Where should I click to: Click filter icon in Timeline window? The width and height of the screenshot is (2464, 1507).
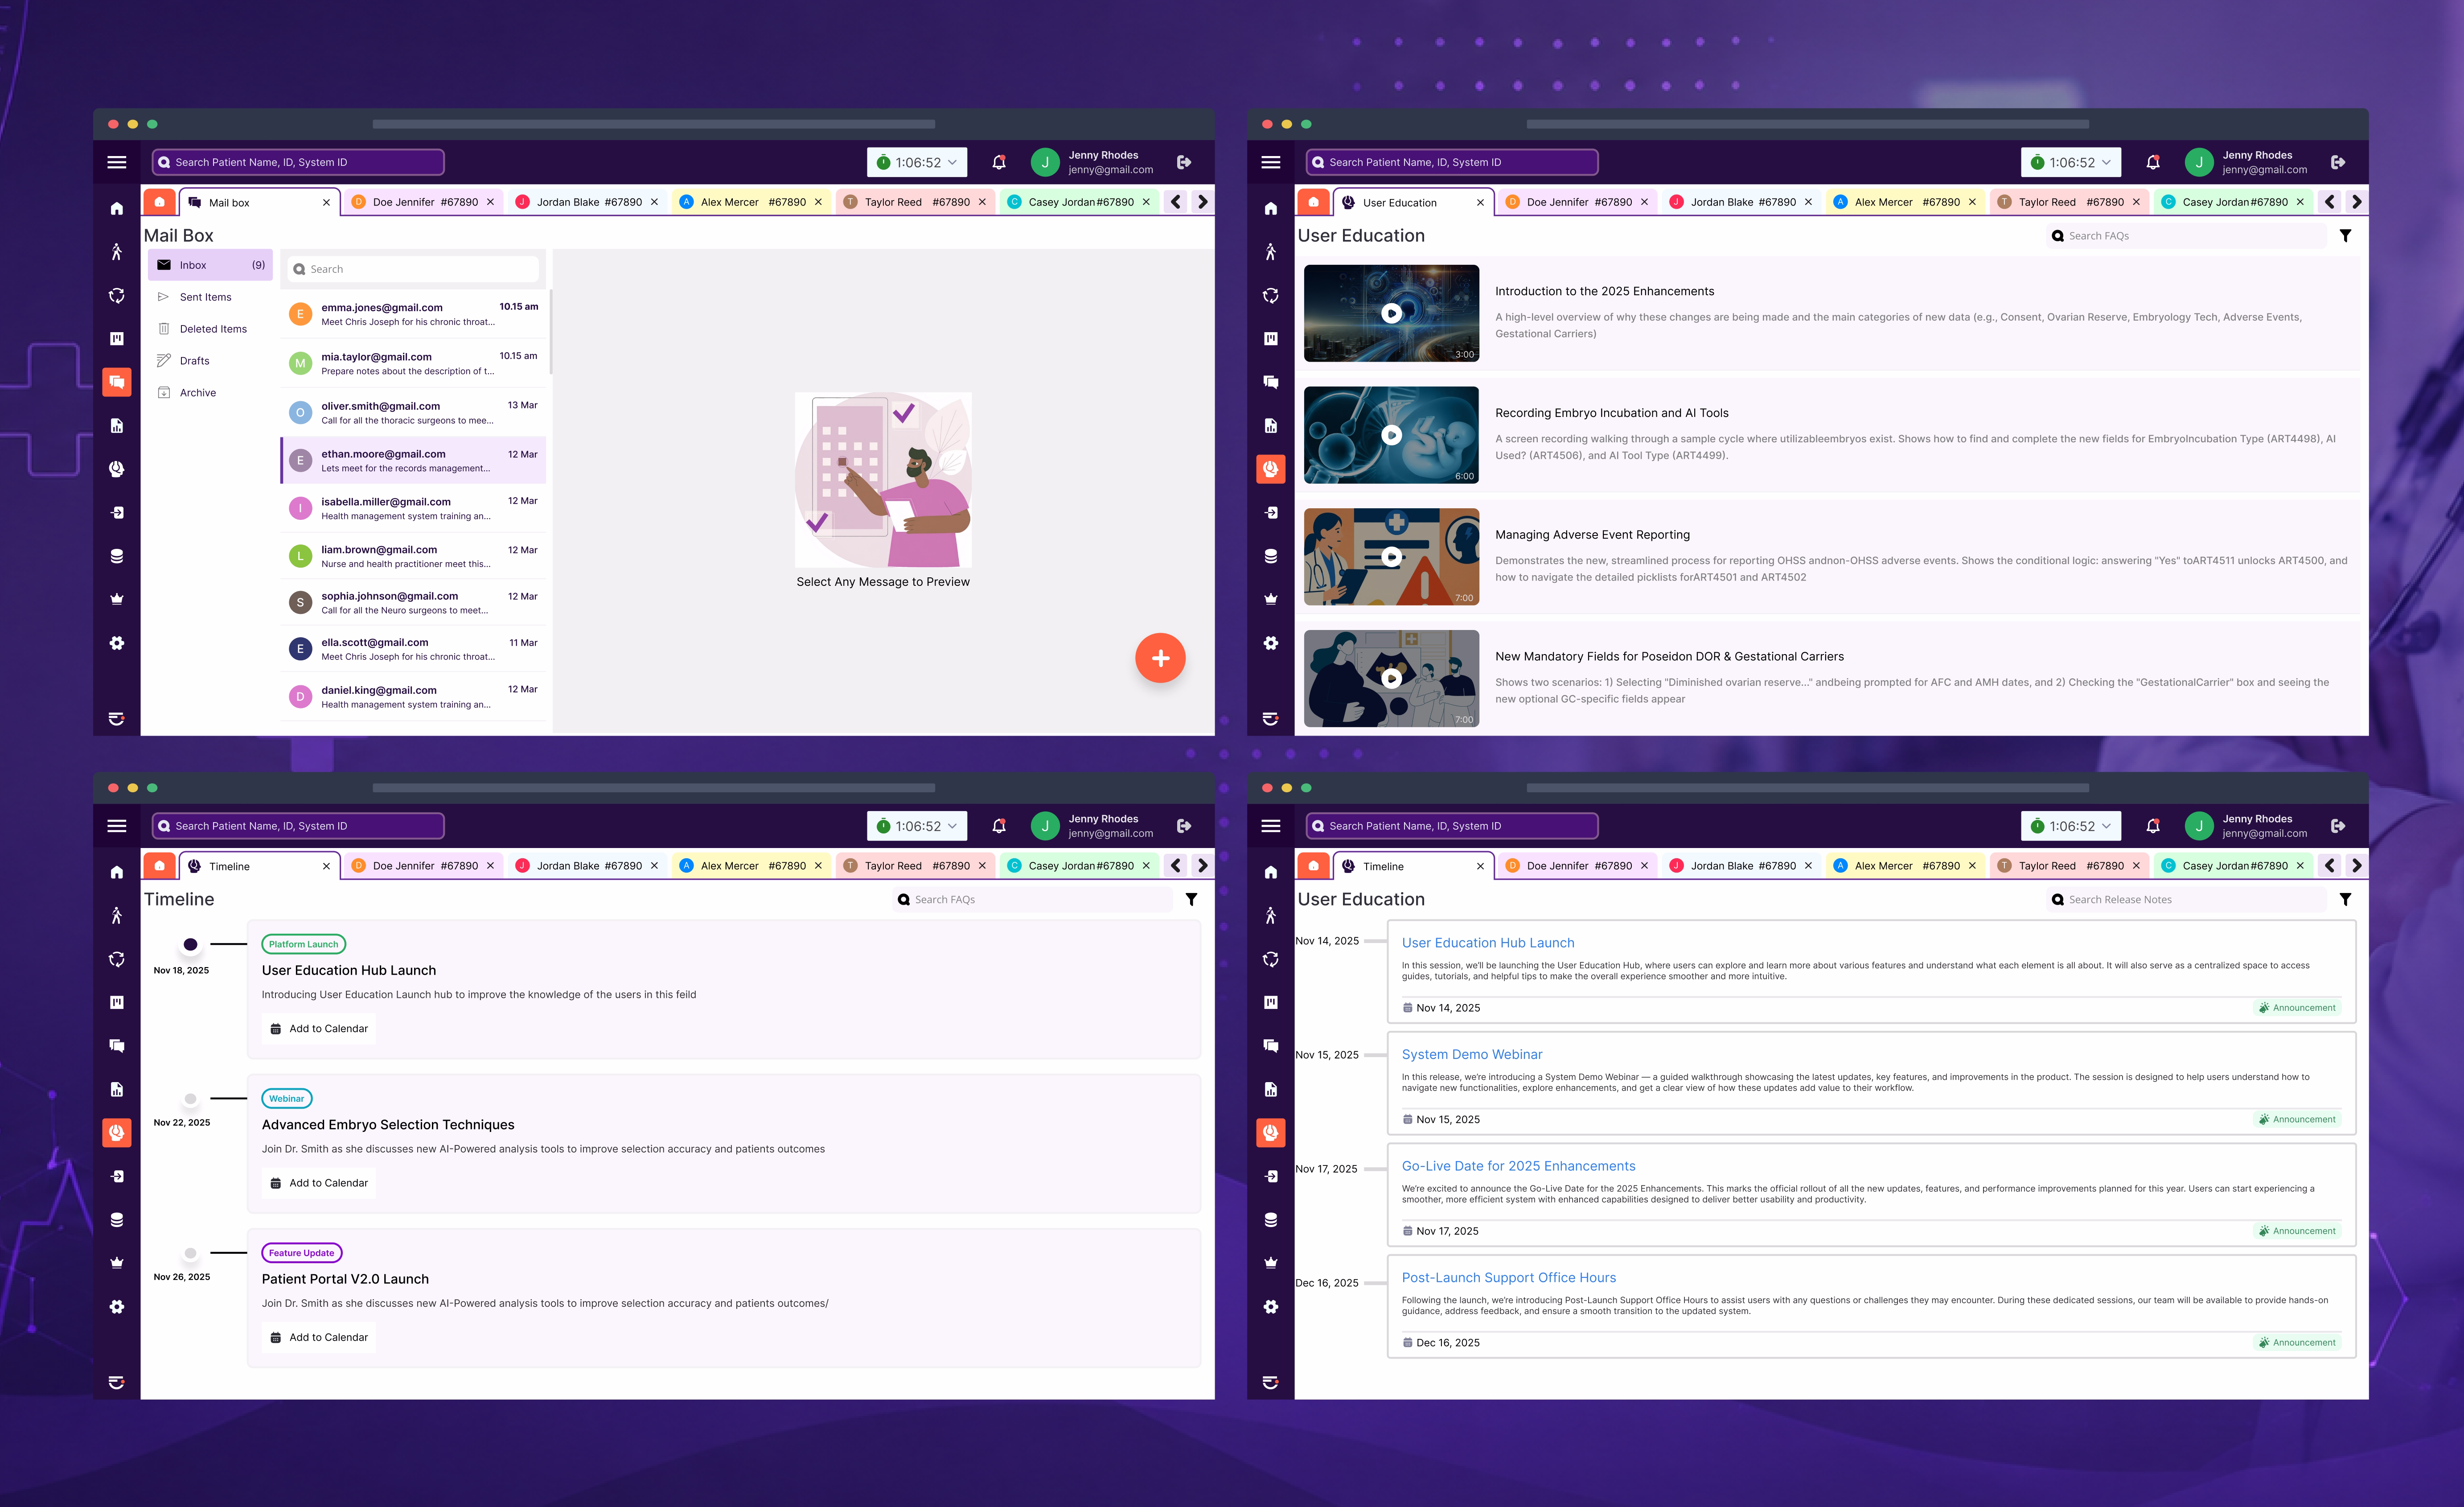pyautogui.click(x=1191, y=900)
